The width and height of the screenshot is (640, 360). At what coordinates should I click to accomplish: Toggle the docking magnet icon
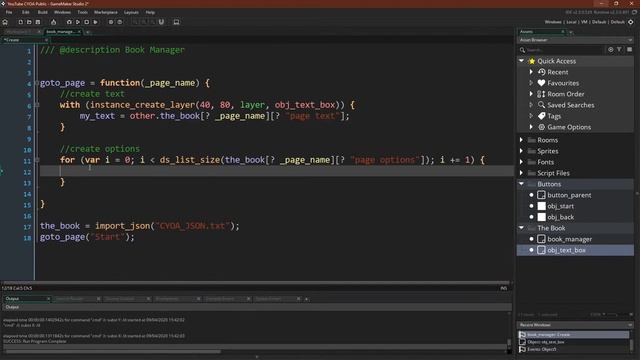tap(161, 22)
